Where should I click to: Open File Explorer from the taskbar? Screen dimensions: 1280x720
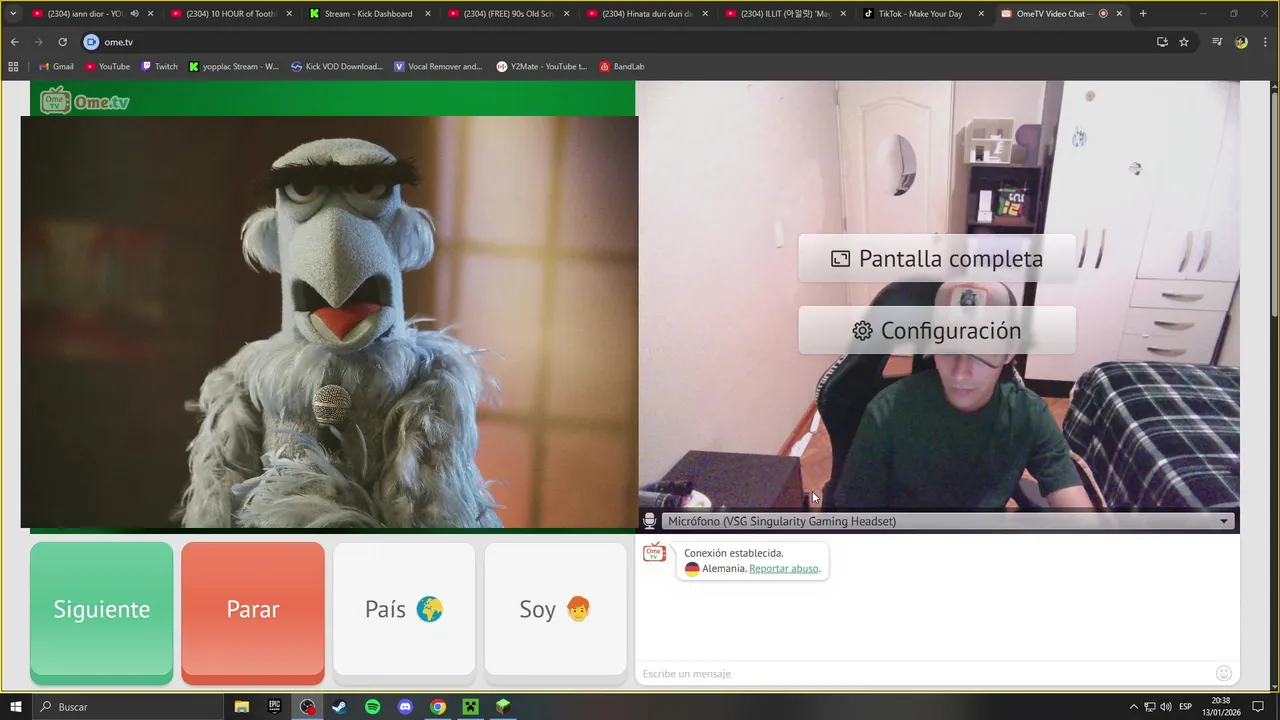[241, 707]
